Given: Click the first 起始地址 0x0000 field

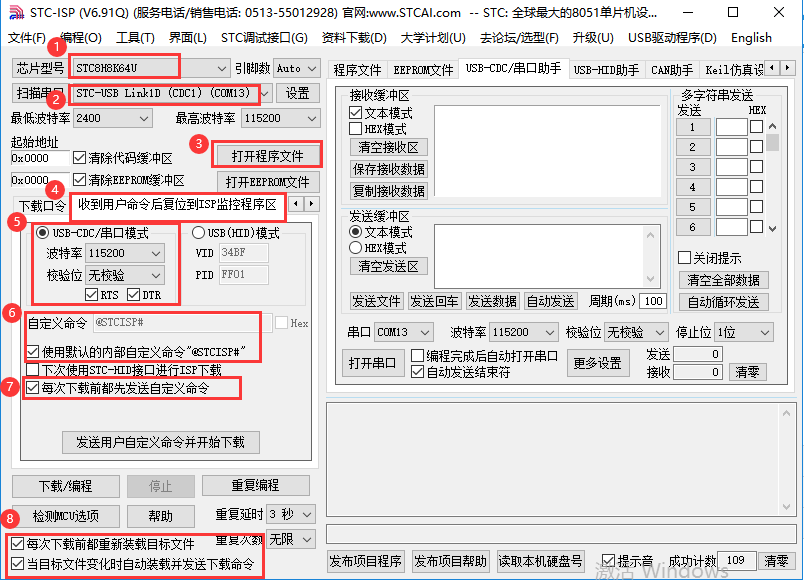Looking at the screenshot, I should tap(39, 158).
